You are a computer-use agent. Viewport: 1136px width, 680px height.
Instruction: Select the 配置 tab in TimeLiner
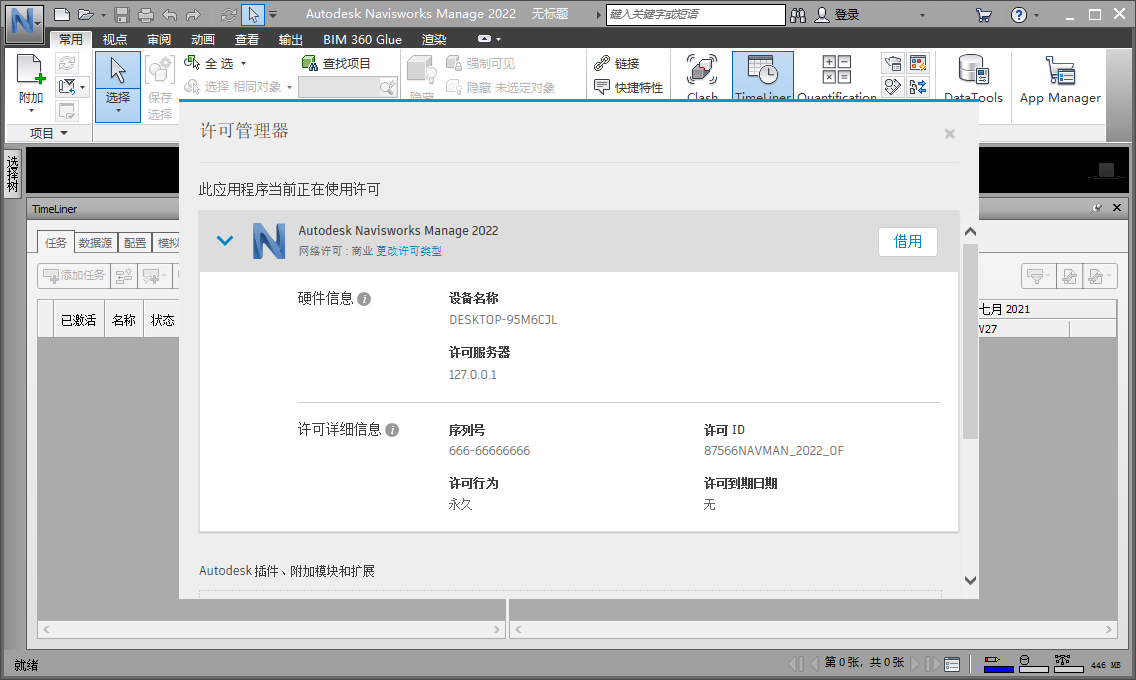pos(135,243)
